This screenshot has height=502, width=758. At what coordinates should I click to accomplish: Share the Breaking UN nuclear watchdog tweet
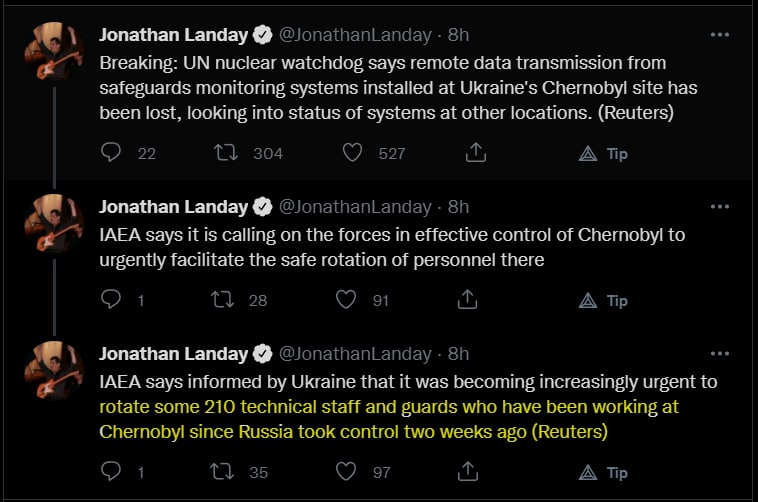point(476,152)
